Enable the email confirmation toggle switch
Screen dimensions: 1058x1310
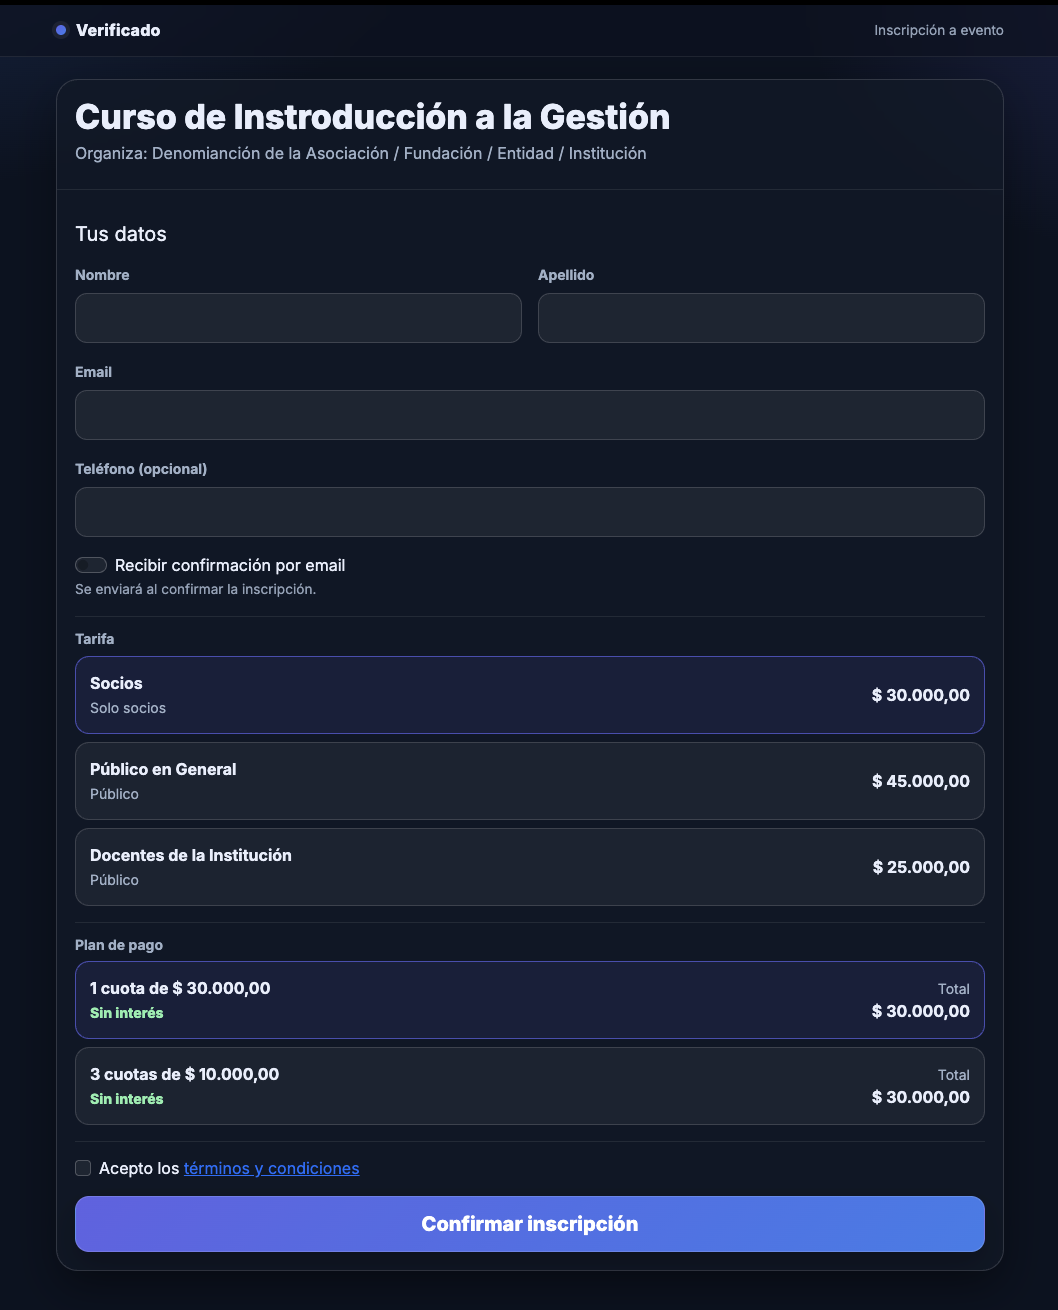pyautogui.click(x=91, y=565)
